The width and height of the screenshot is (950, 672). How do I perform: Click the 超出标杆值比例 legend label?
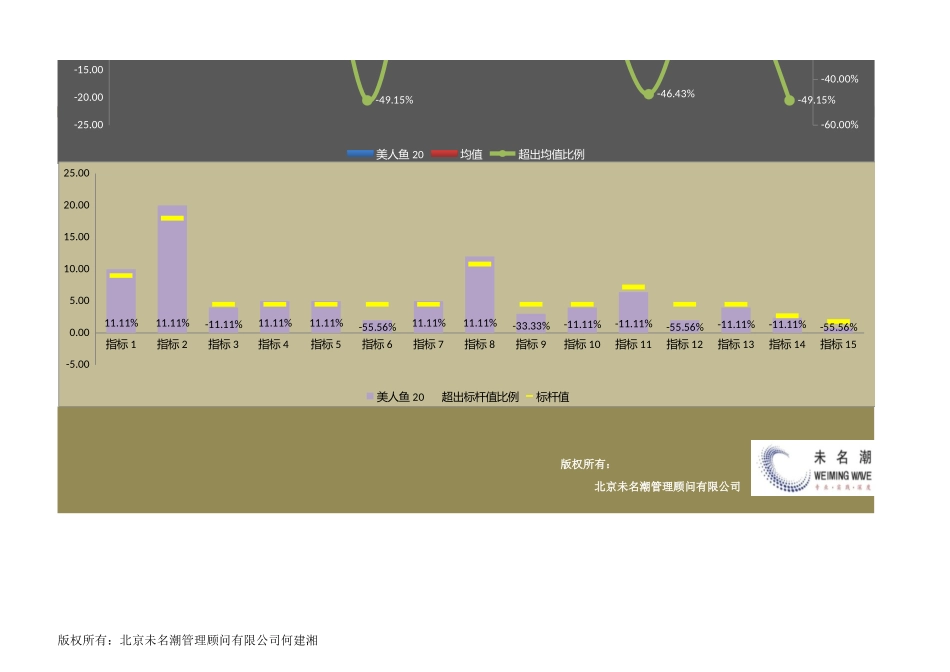coord(480,397)
